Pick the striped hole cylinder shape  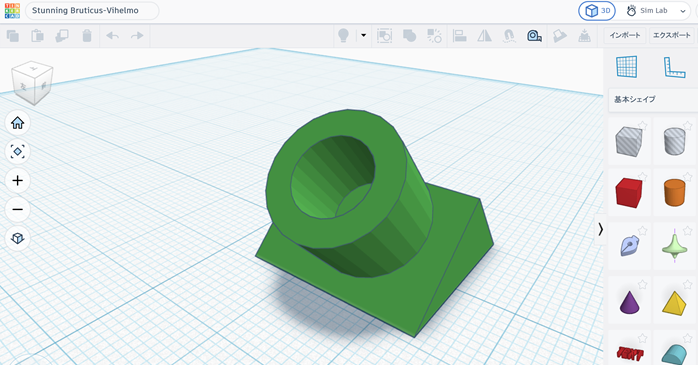(674, 142)
